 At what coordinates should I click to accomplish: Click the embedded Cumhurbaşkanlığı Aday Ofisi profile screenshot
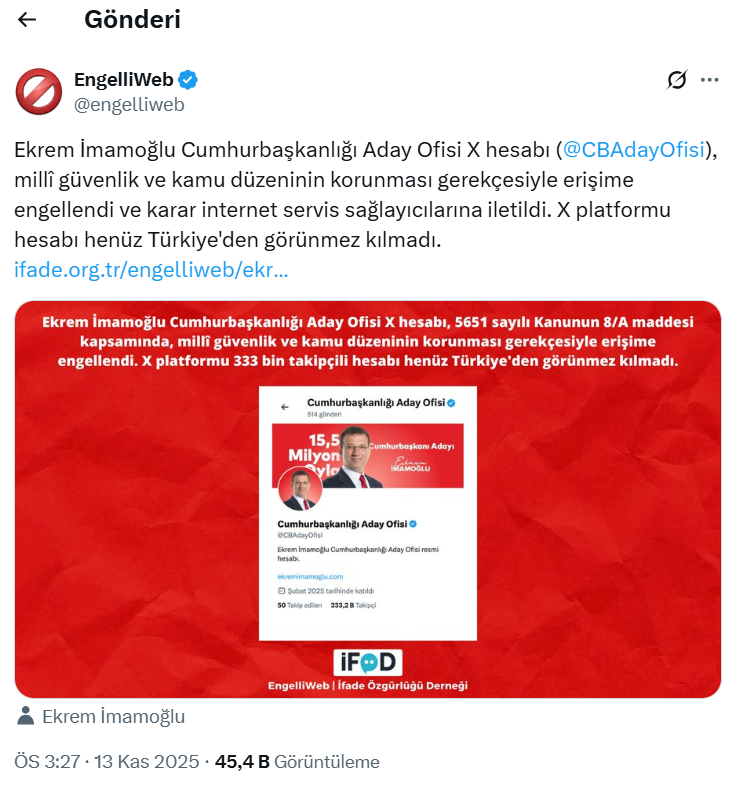368,513
